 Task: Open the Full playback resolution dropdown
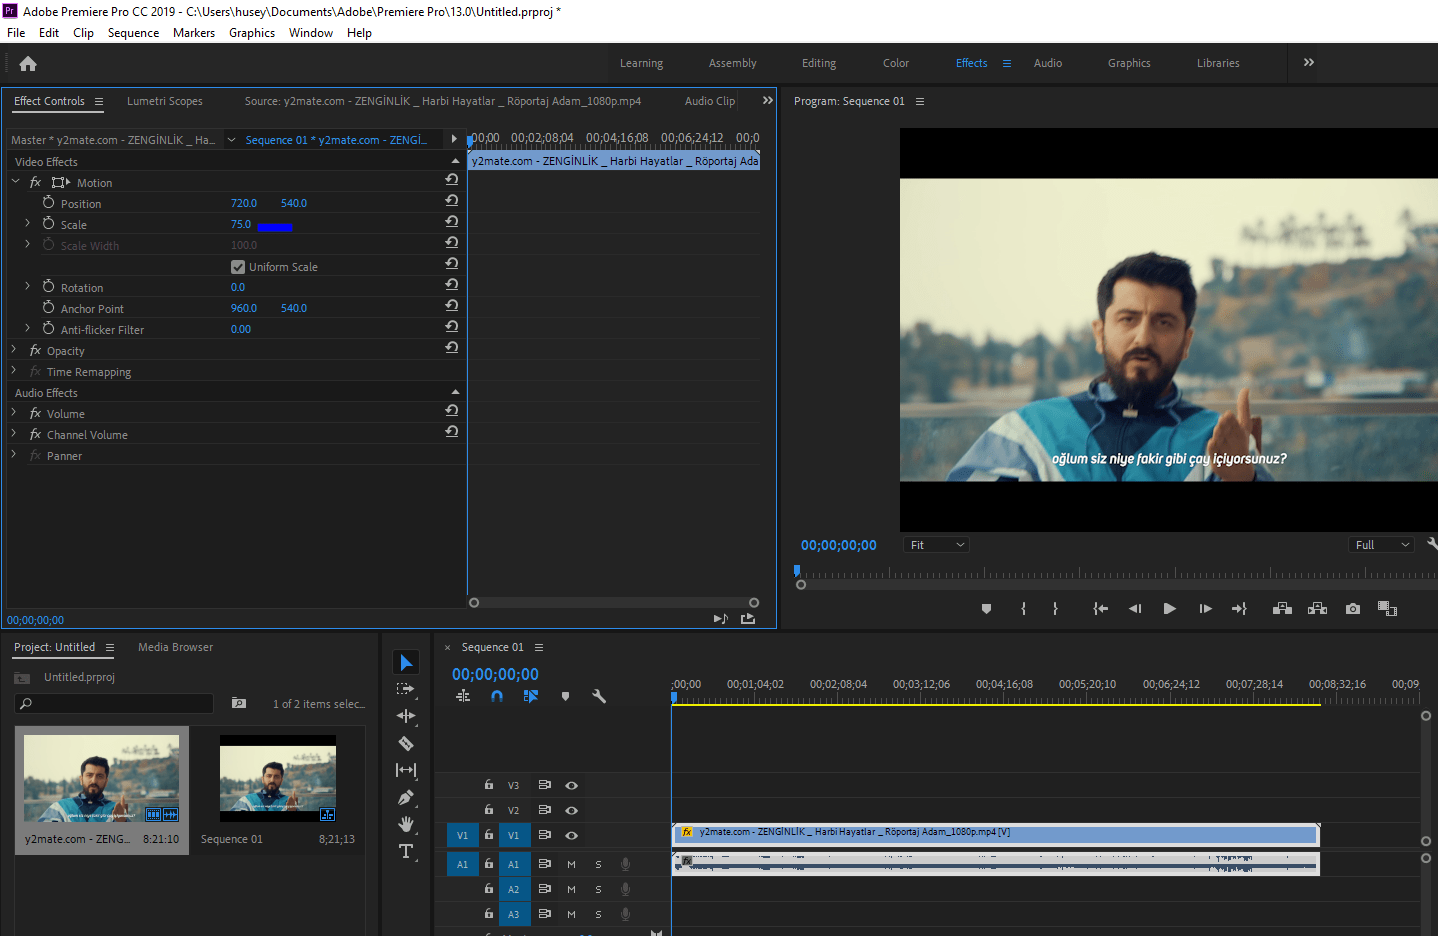[1382, 545]
